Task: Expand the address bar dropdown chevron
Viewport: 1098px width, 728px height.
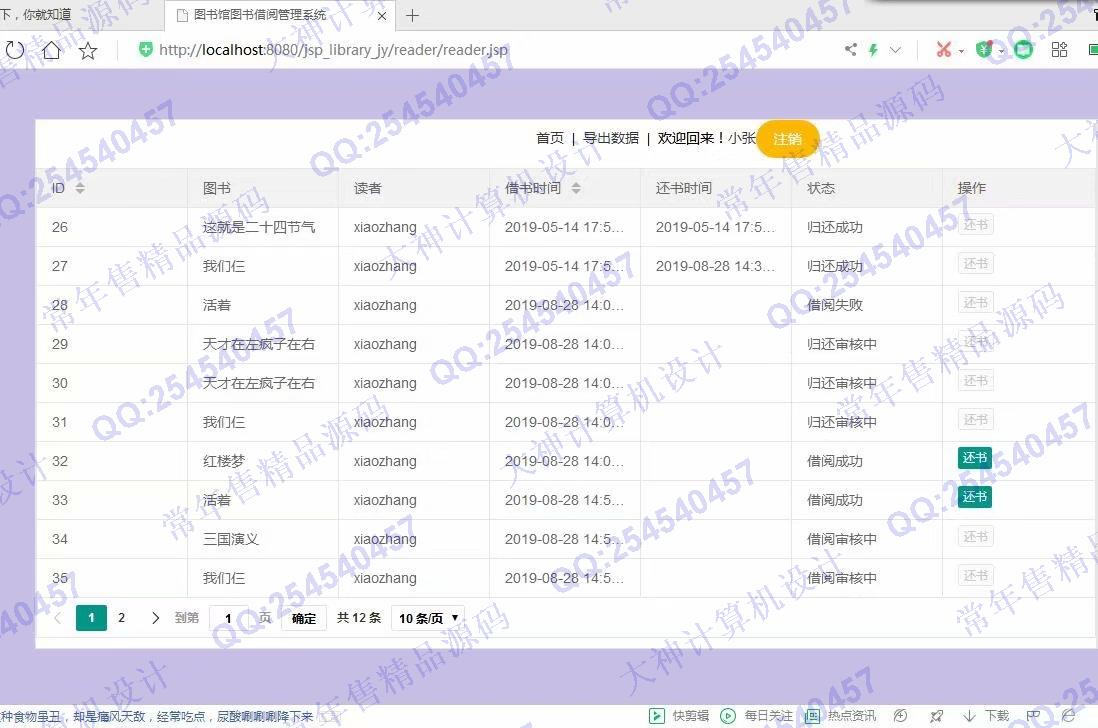Action: (x=895, y=50)
